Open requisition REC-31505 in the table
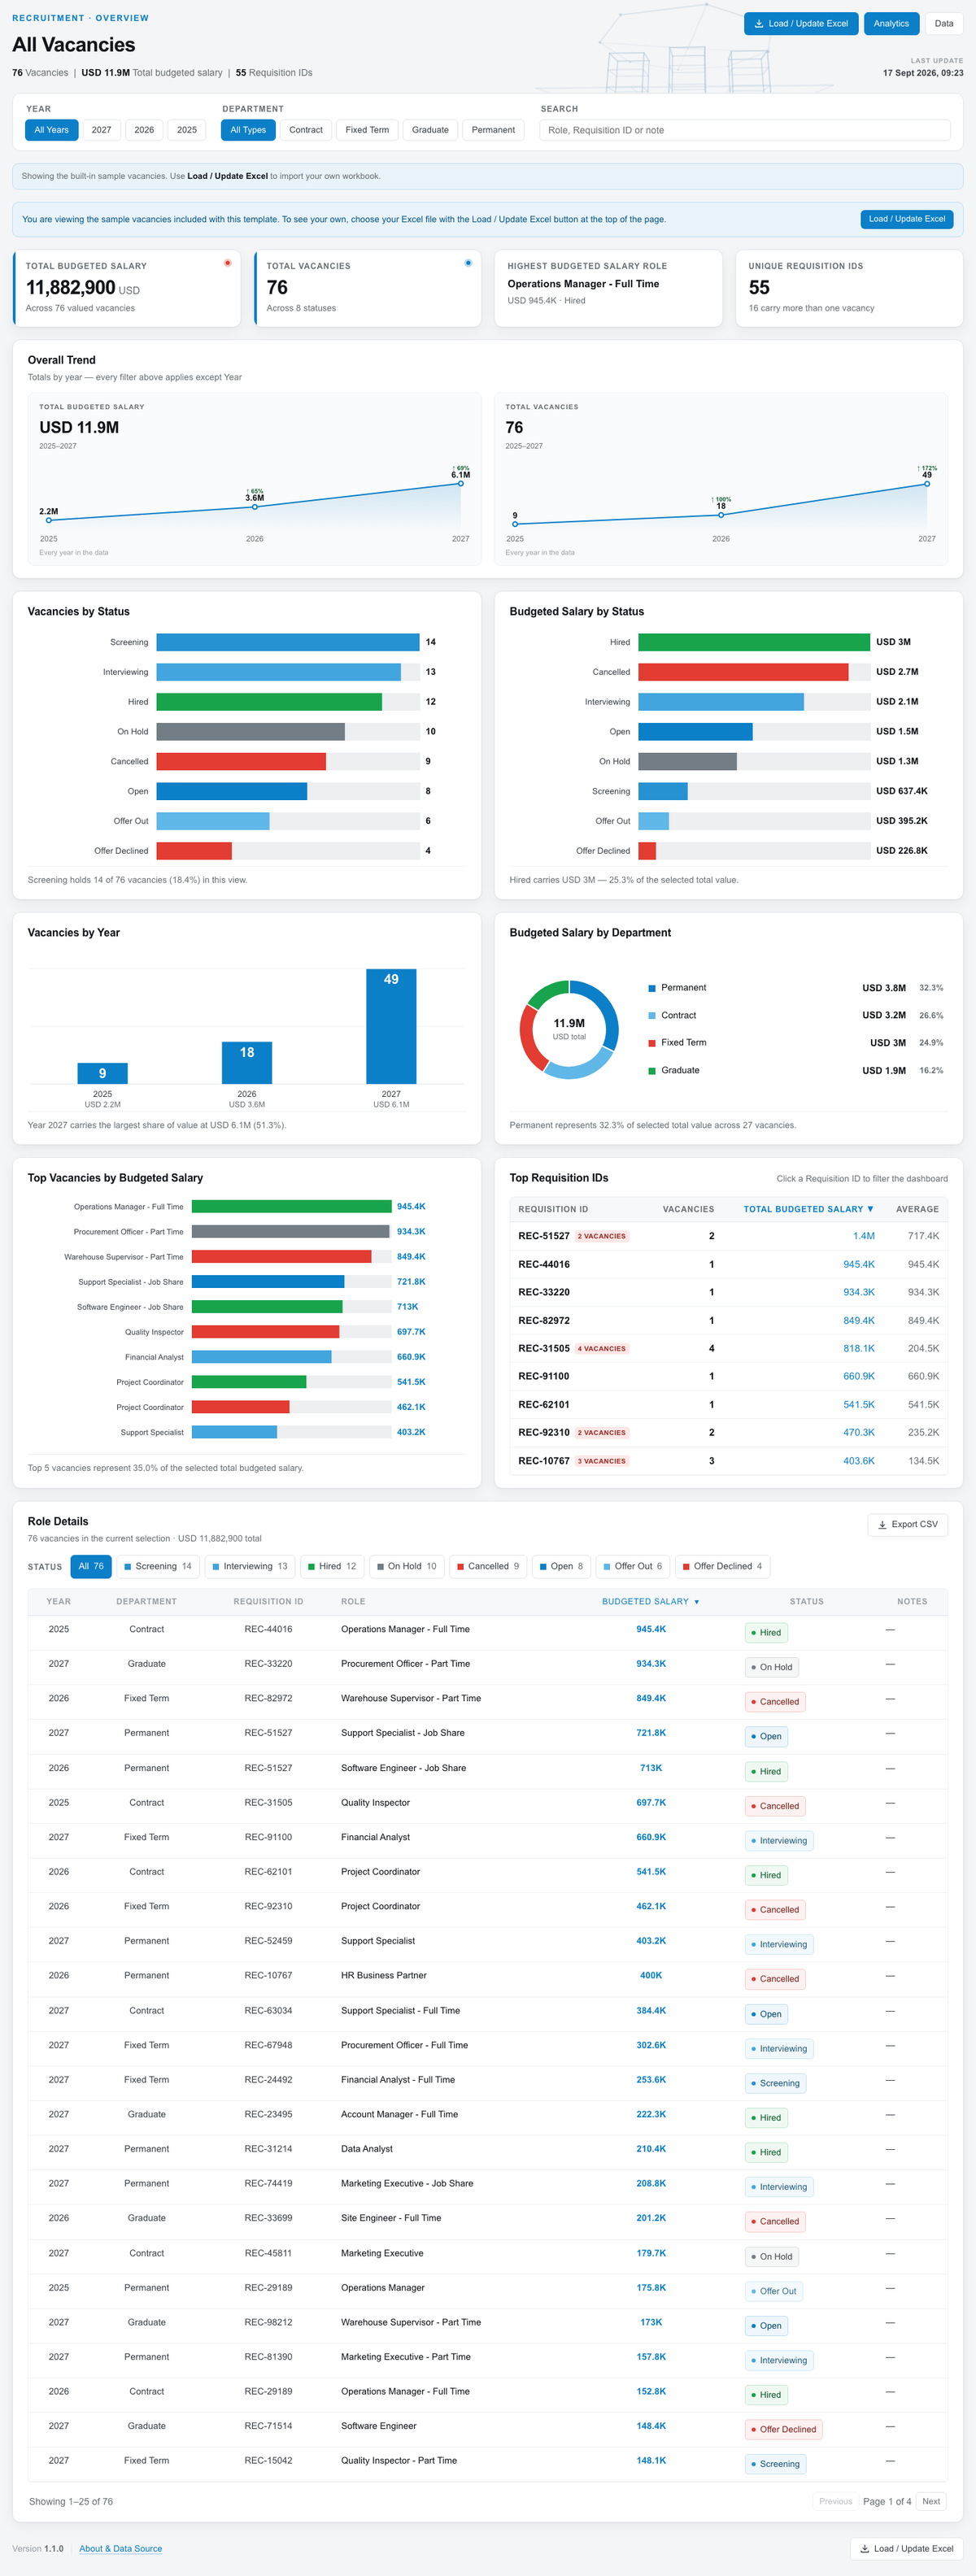Viewport: 976px width, 2576px height. [543, 1348]
